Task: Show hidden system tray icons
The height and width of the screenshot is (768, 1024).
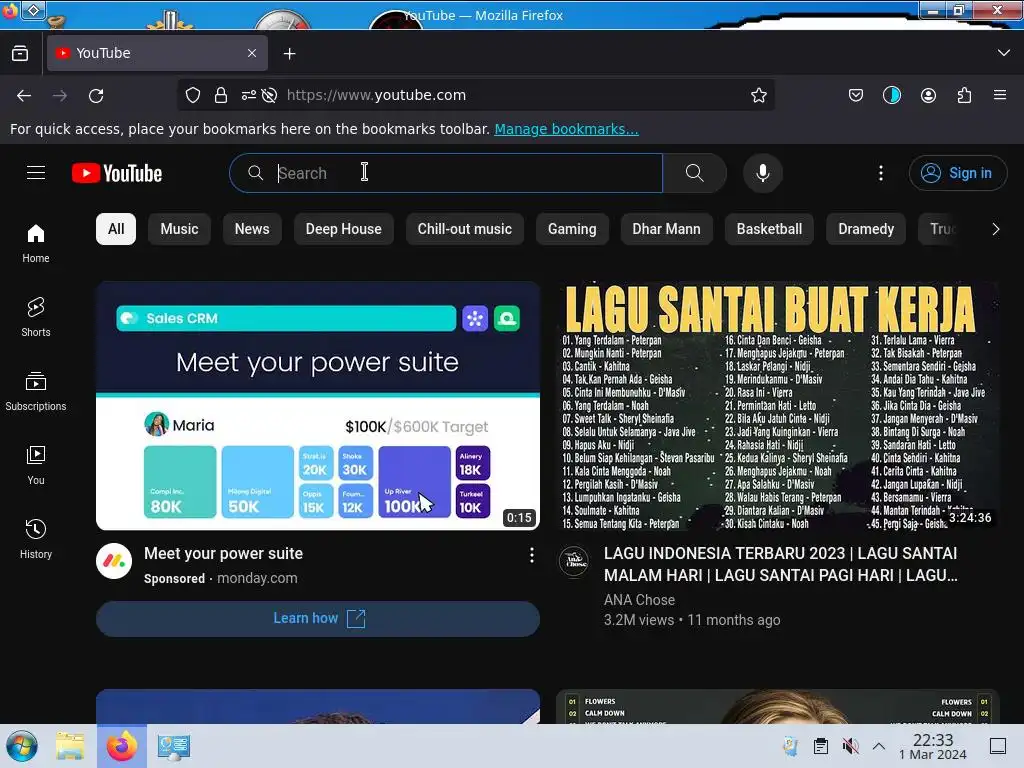Action: [x=879, y=746]
